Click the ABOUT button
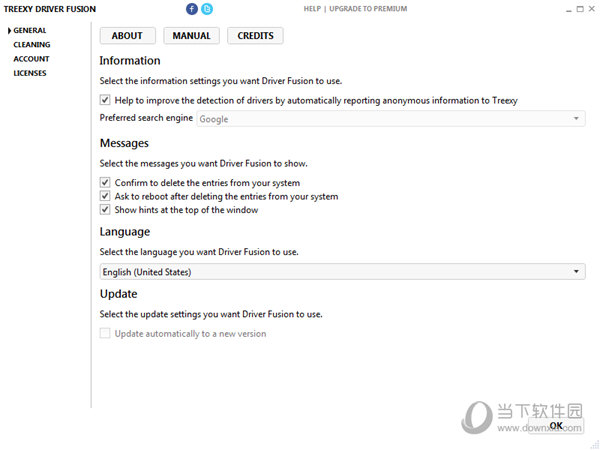Viewport: 600px width, 450px height. (127, 36)
